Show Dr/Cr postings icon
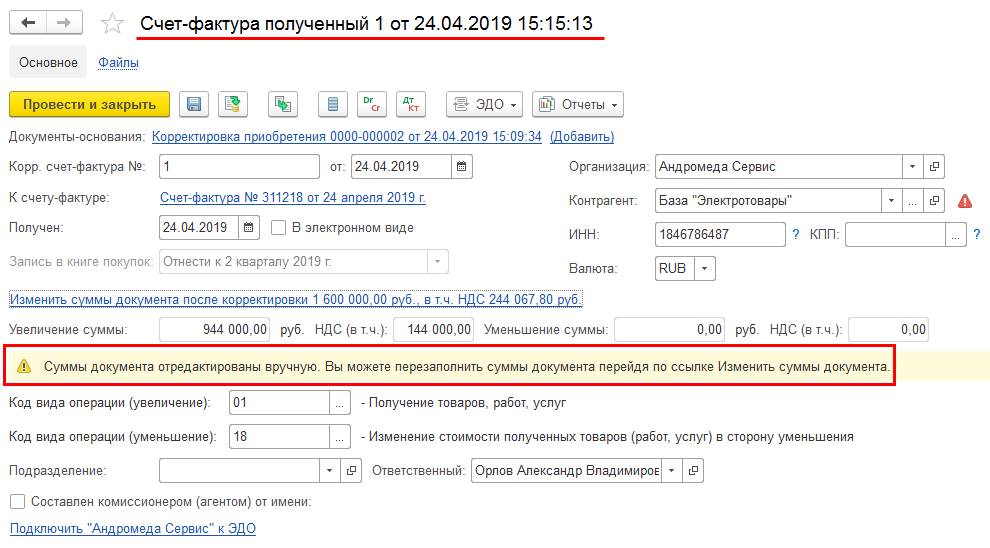 point(372,105)
